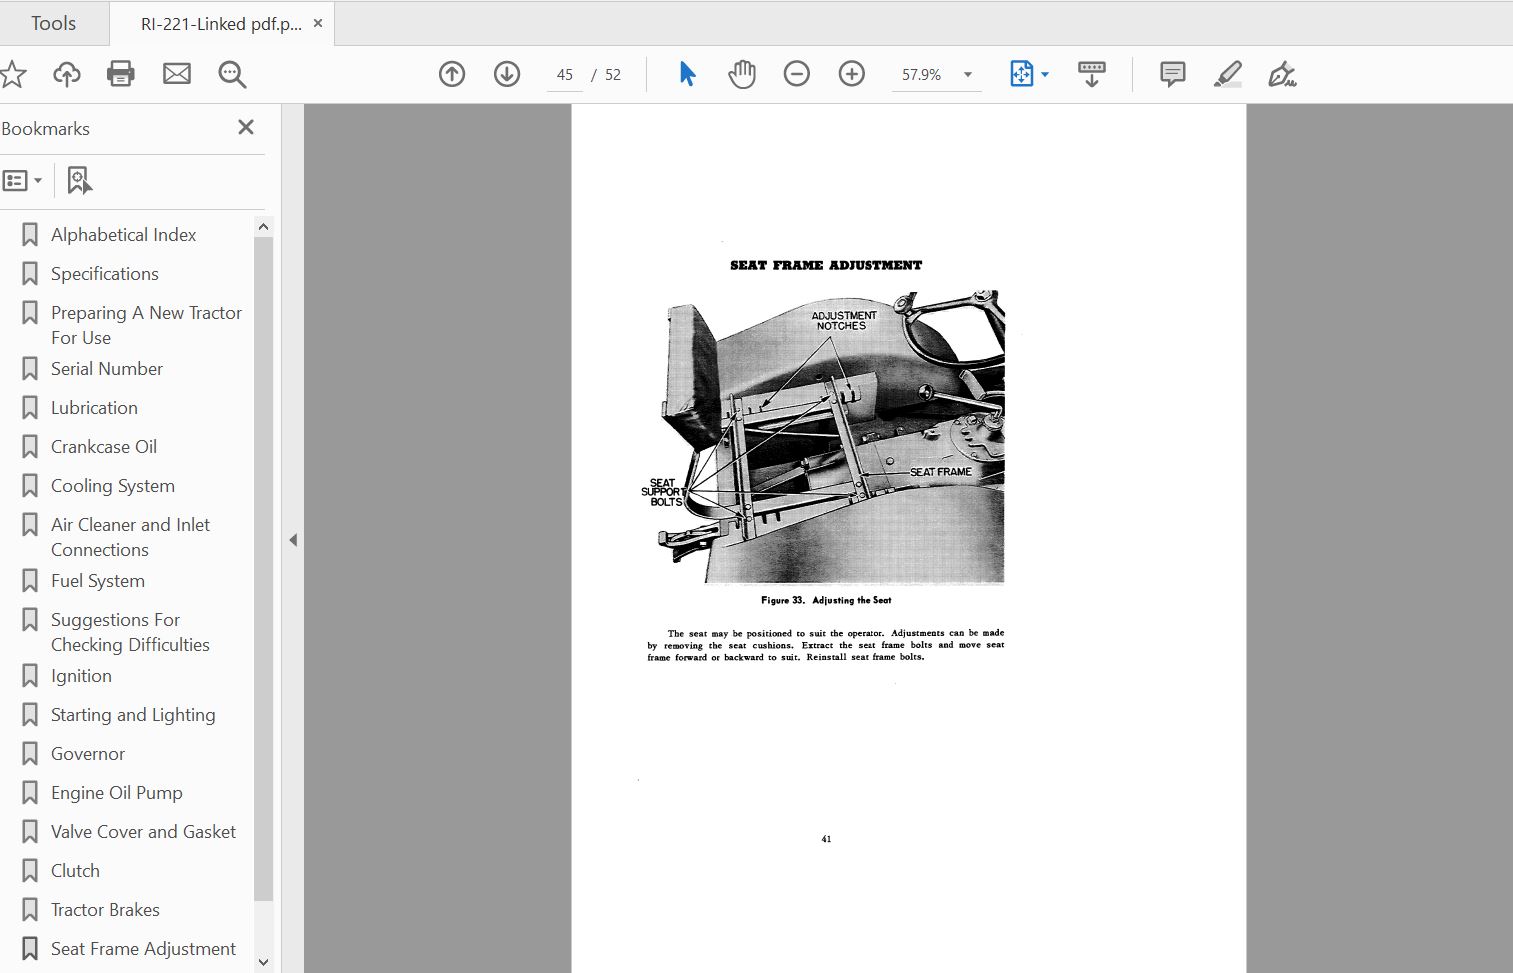Select the arrow selection tool
The height and width of the screenshot is (973, 1513).
point(687,74)
